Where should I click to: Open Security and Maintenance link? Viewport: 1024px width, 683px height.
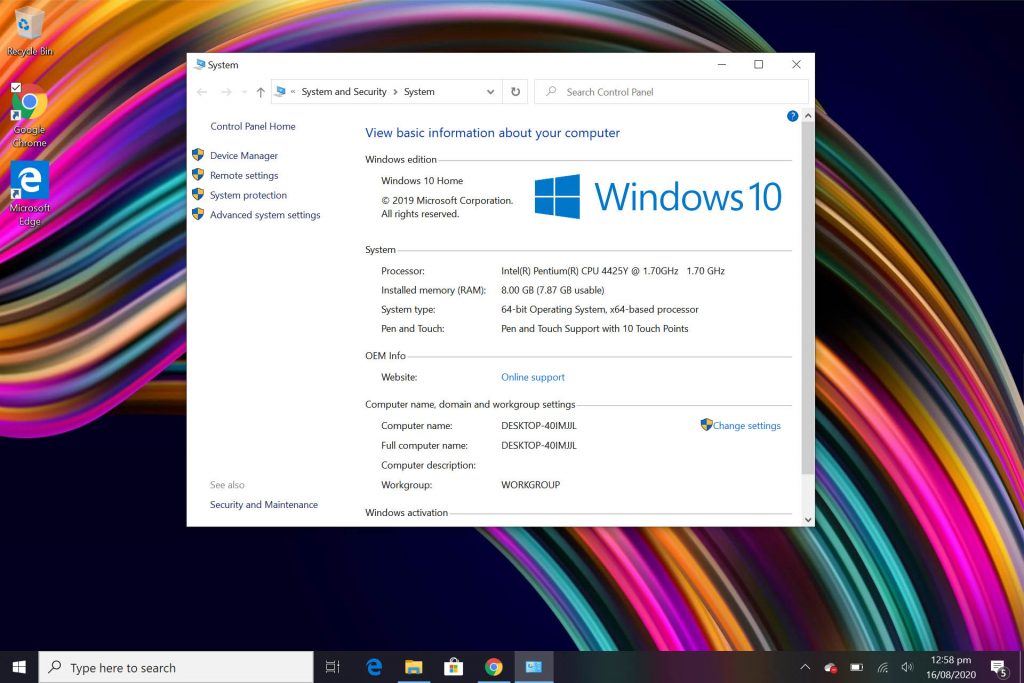point(264,505)
